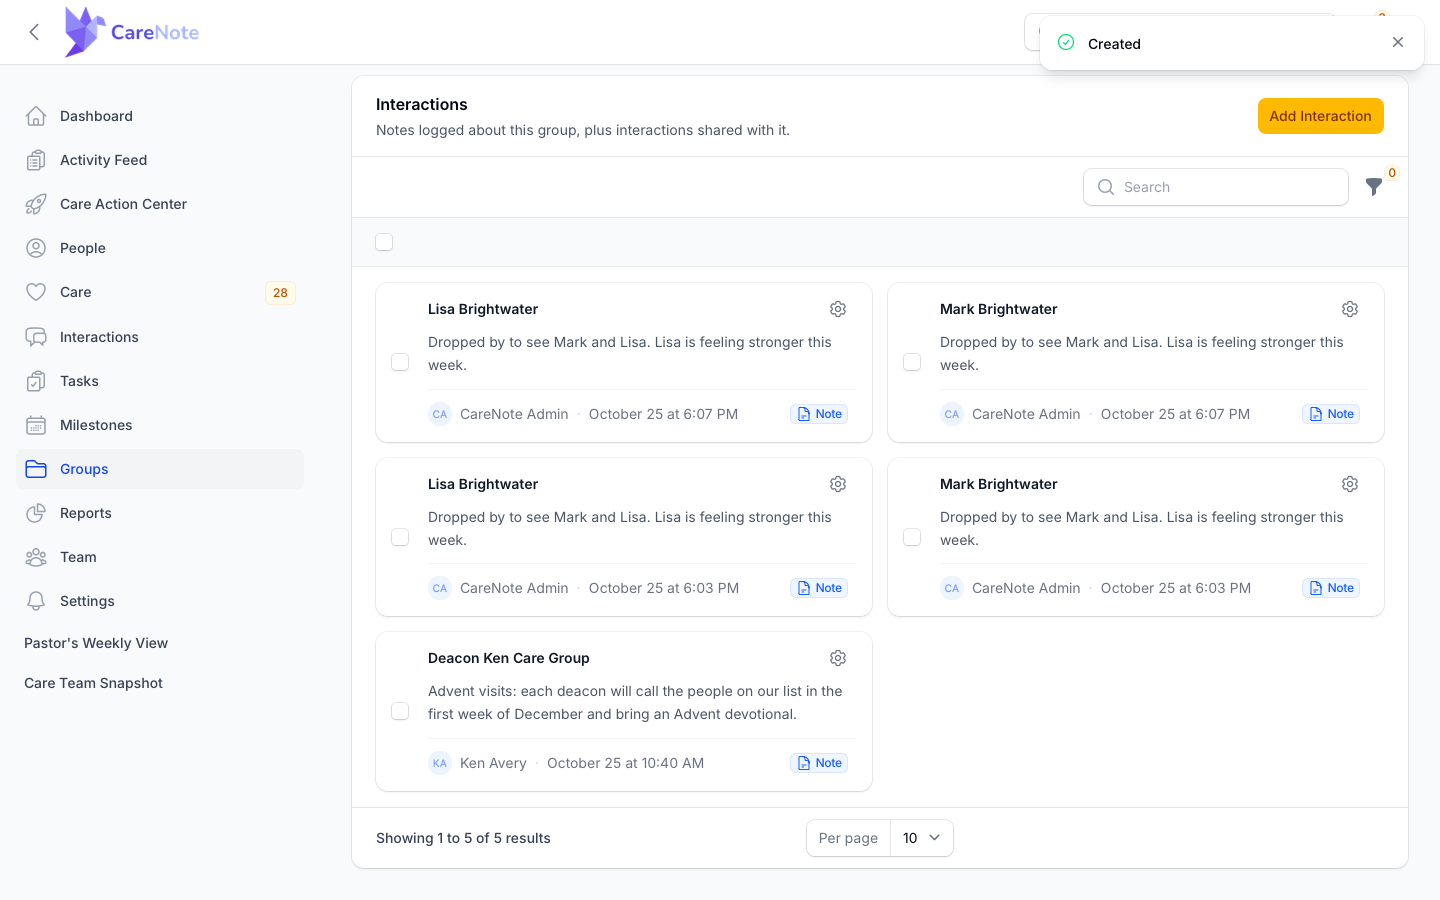Screen dimensions: 1440x900
Task: Click the CA avatar on Lisa Brightwater 6:03 PM card
Action: pyautogui.click(x=440, y=588)
